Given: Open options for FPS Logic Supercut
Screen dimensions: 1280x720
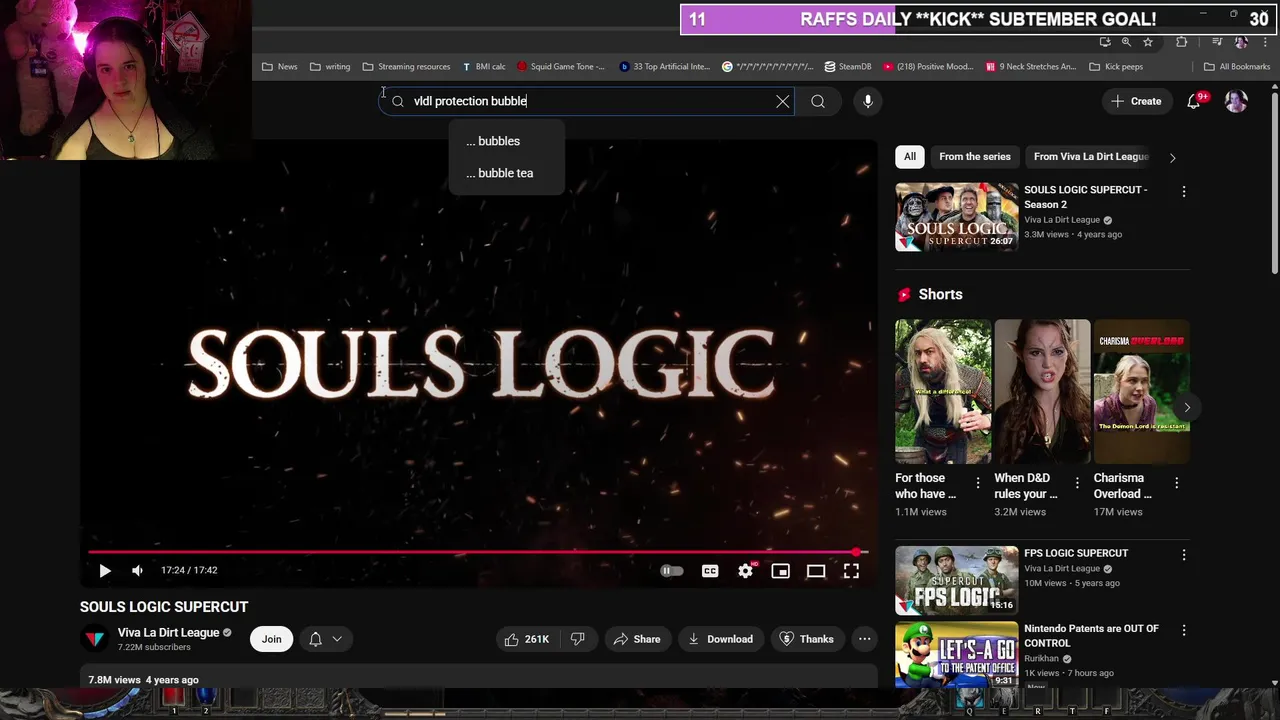Looking at the screenshot, I should coord(1184,555).
